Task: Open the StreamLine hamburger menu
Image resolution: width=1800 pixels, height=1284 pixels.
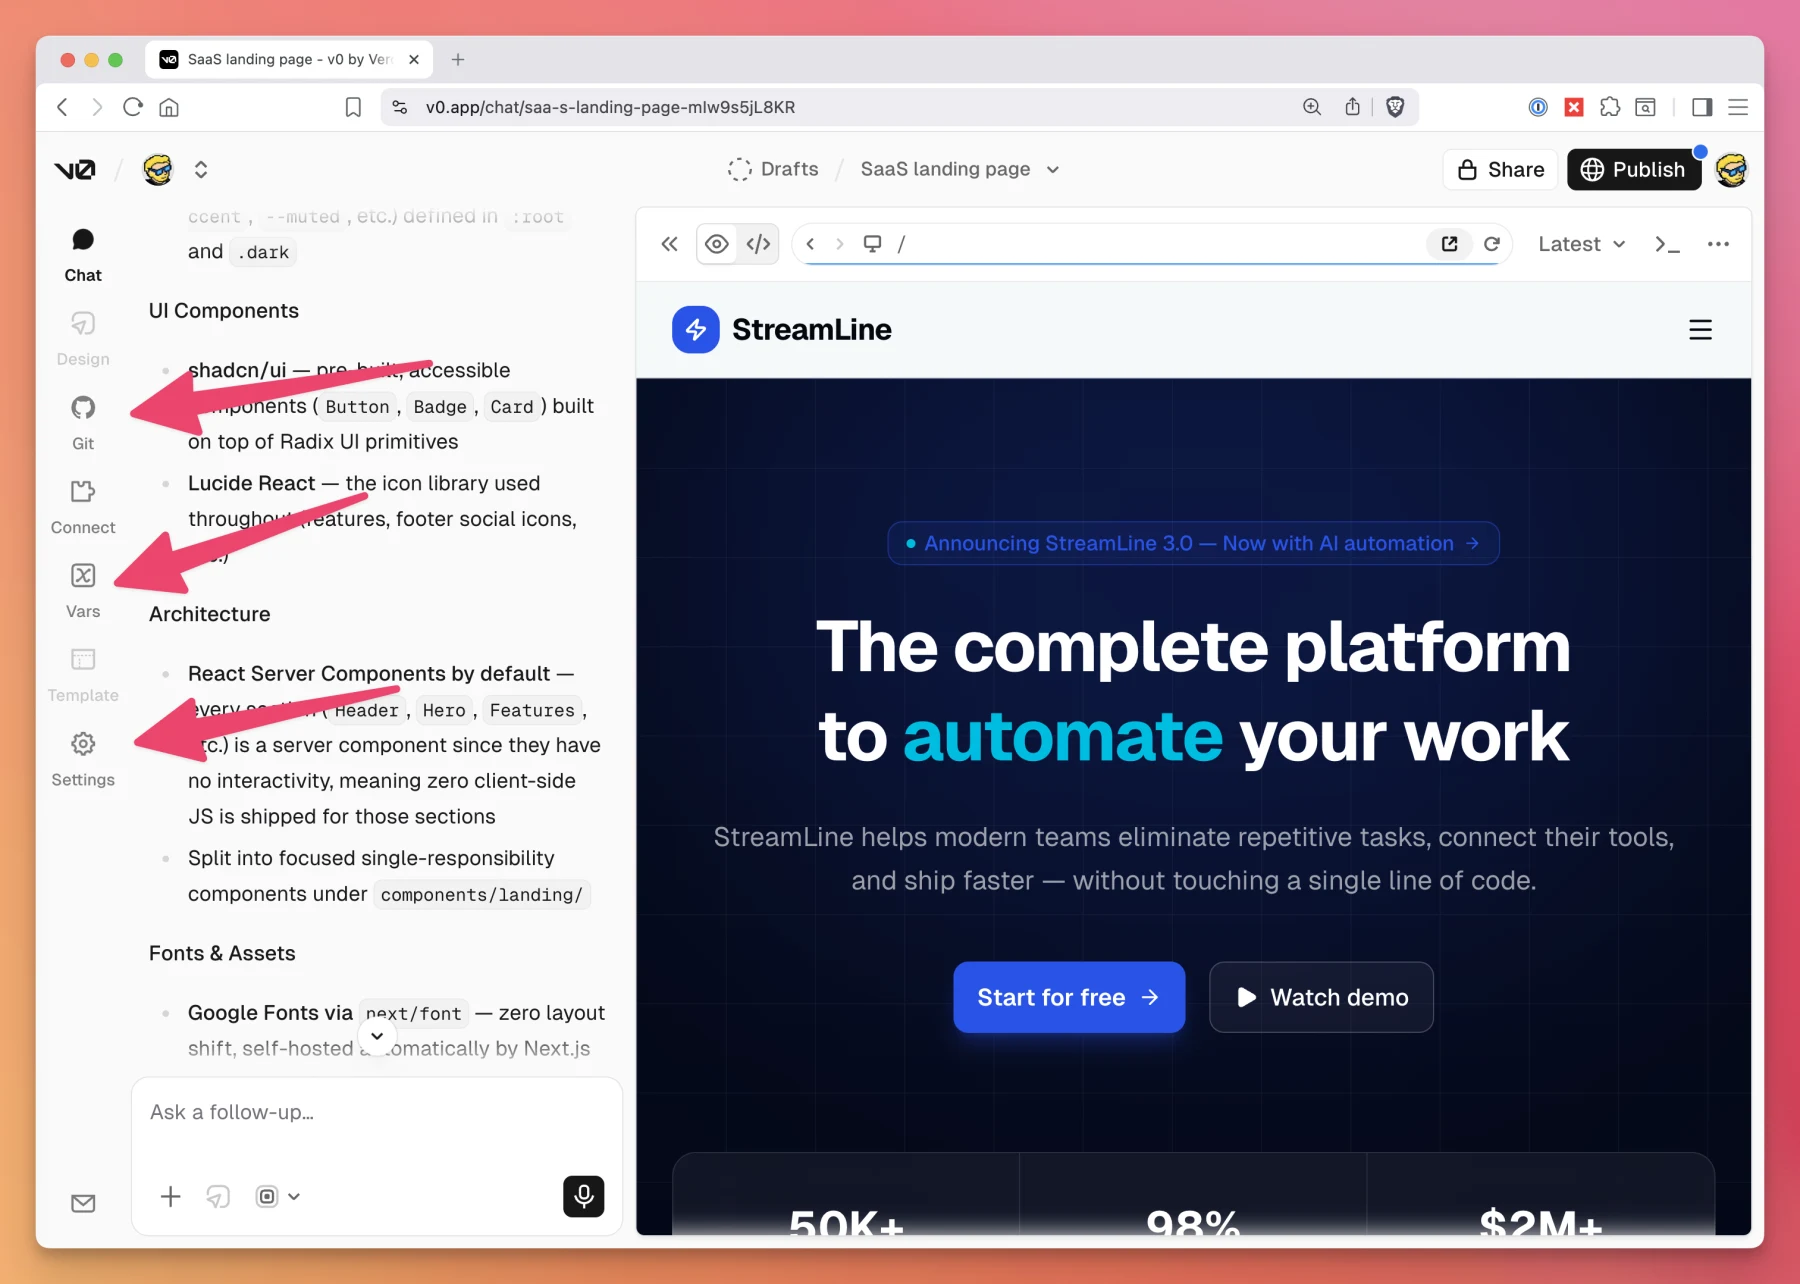Action: coord(1700,330)
